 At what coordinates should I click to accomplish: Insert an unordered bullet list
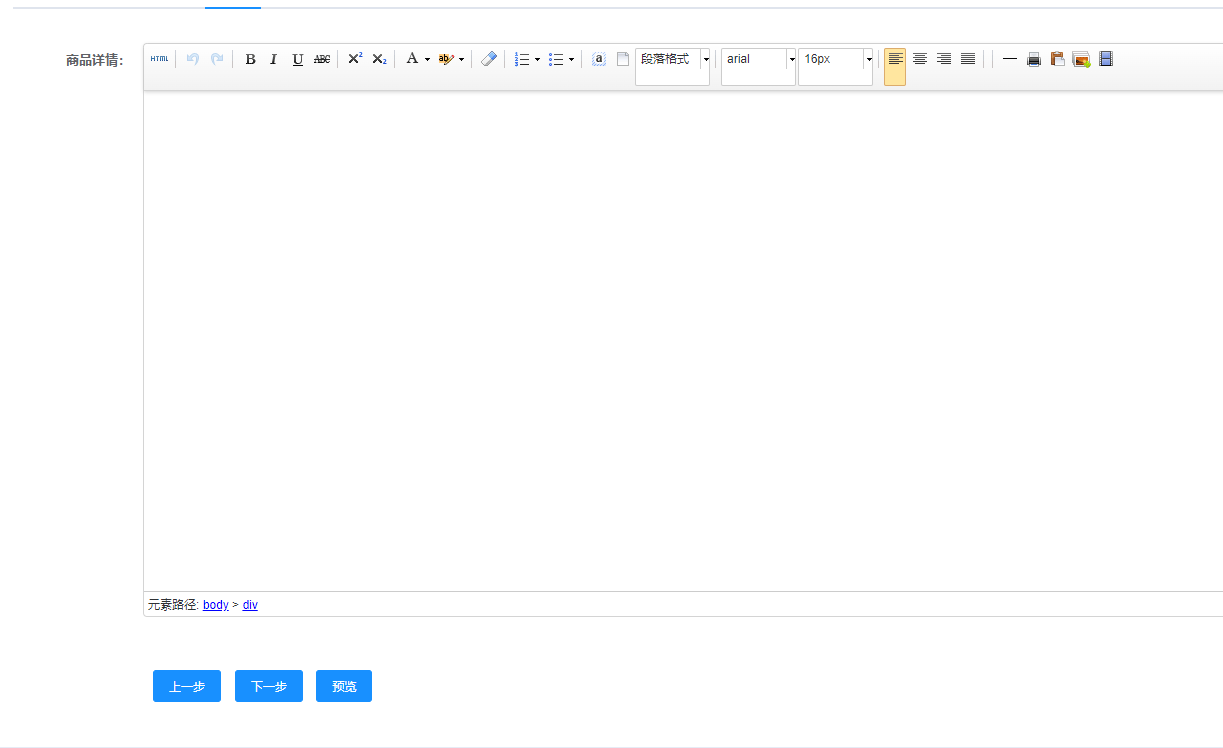point(556,59)
